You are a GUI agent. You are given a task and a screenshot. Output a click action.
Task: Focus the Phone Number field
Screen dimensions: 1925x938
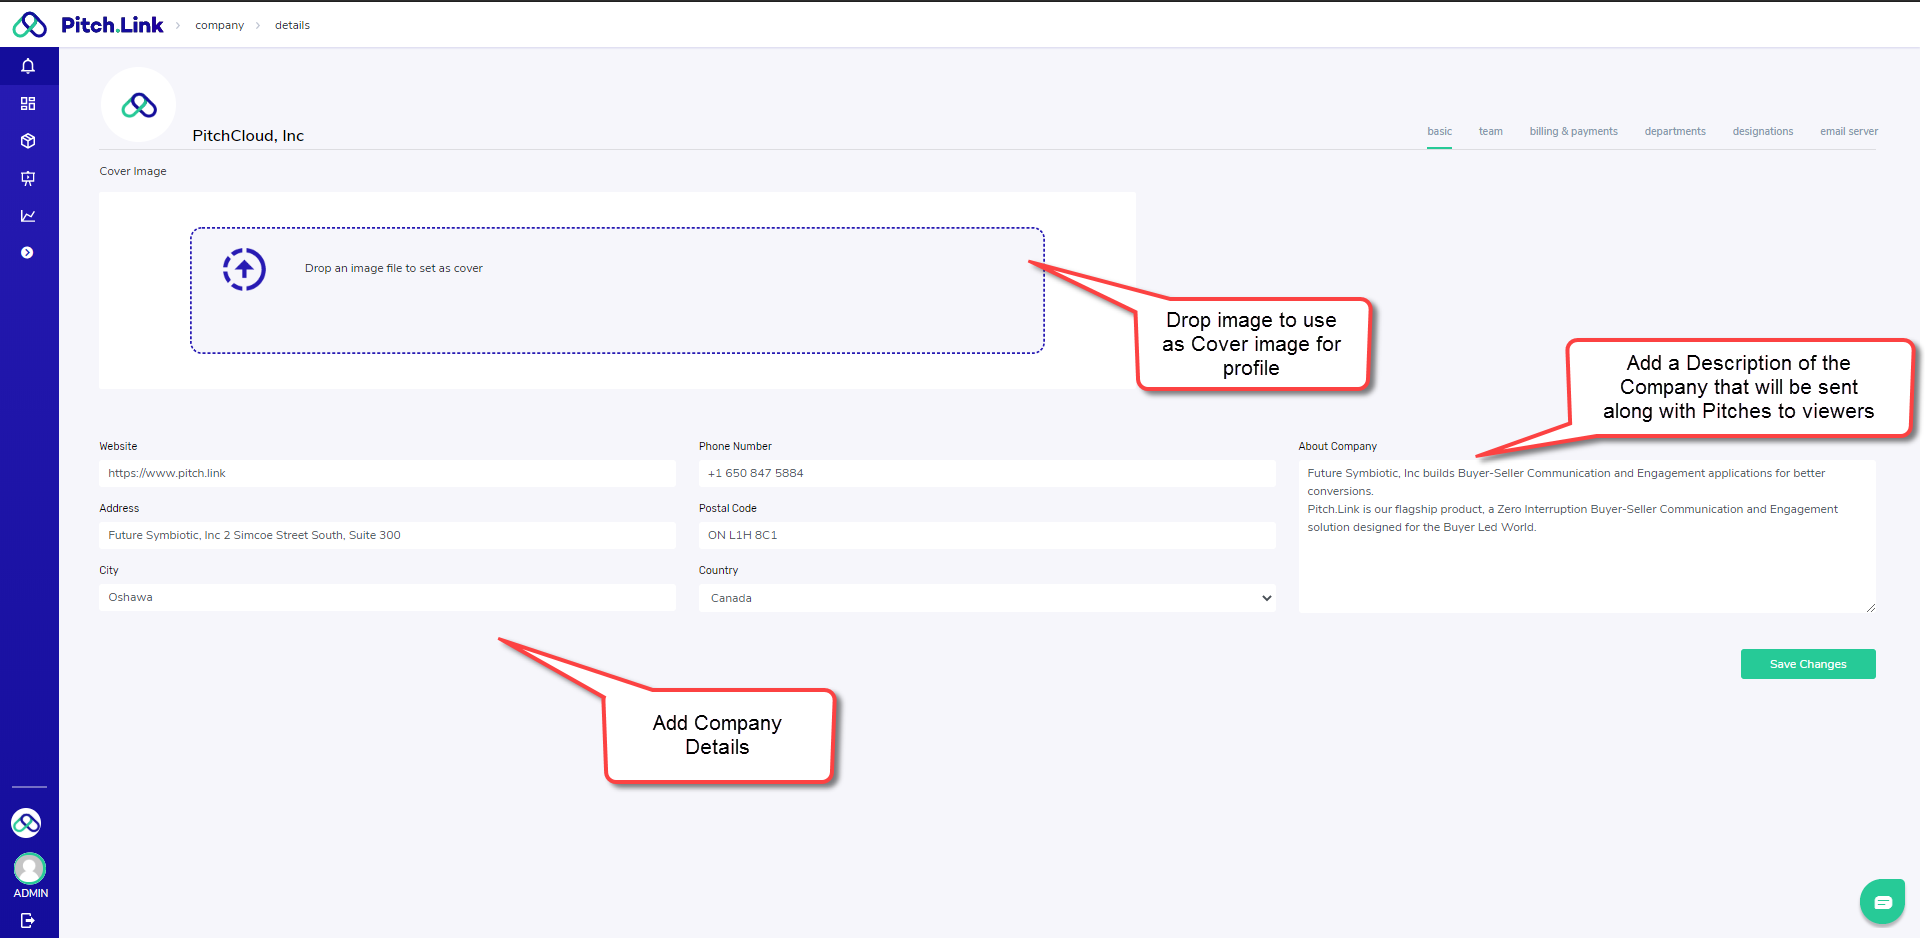click(986, 474)
